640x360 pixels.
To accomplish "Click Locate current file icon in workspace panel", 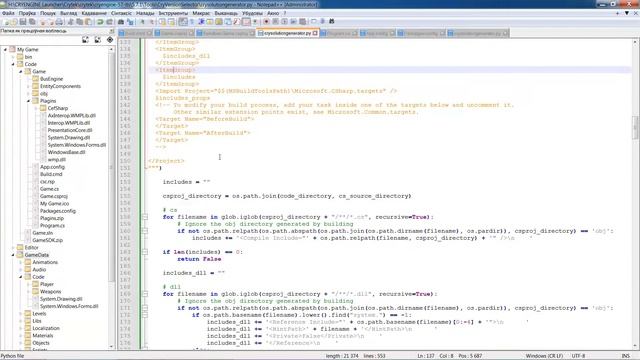I will point(110,40).
